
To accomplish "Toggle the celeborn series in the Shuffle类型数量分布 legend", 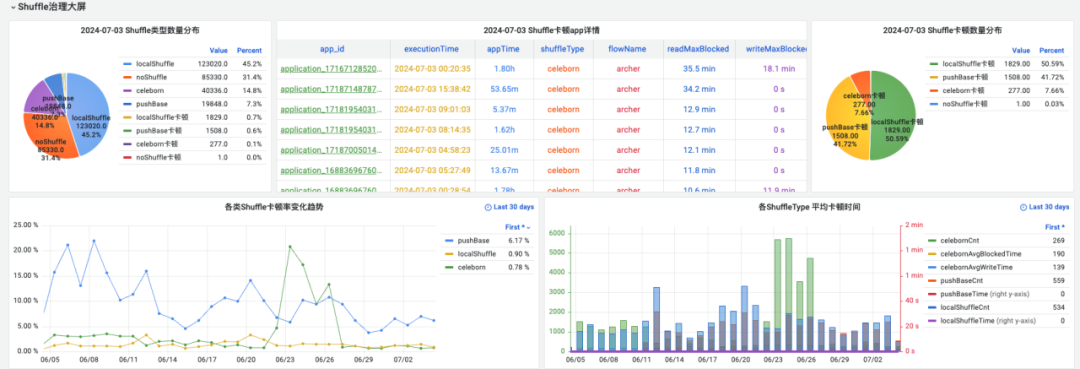I will coord(150,90).
